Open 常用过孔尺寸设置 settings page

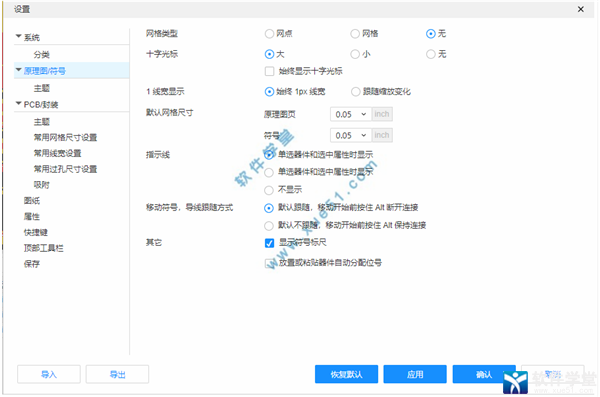point(65,169)
